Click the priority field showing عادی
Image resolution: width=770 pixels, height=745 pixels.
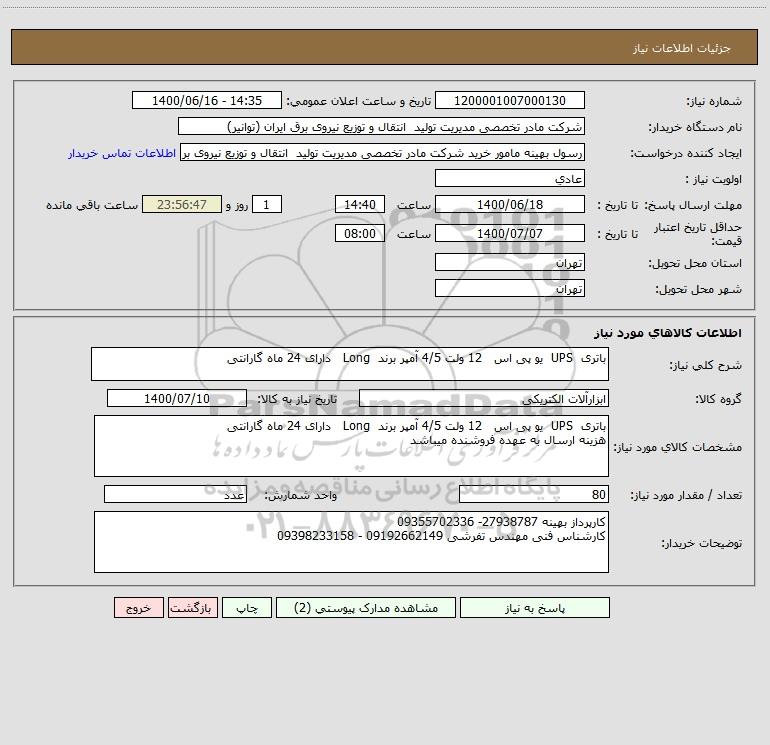pyautogui.click(x=510, y=178)
